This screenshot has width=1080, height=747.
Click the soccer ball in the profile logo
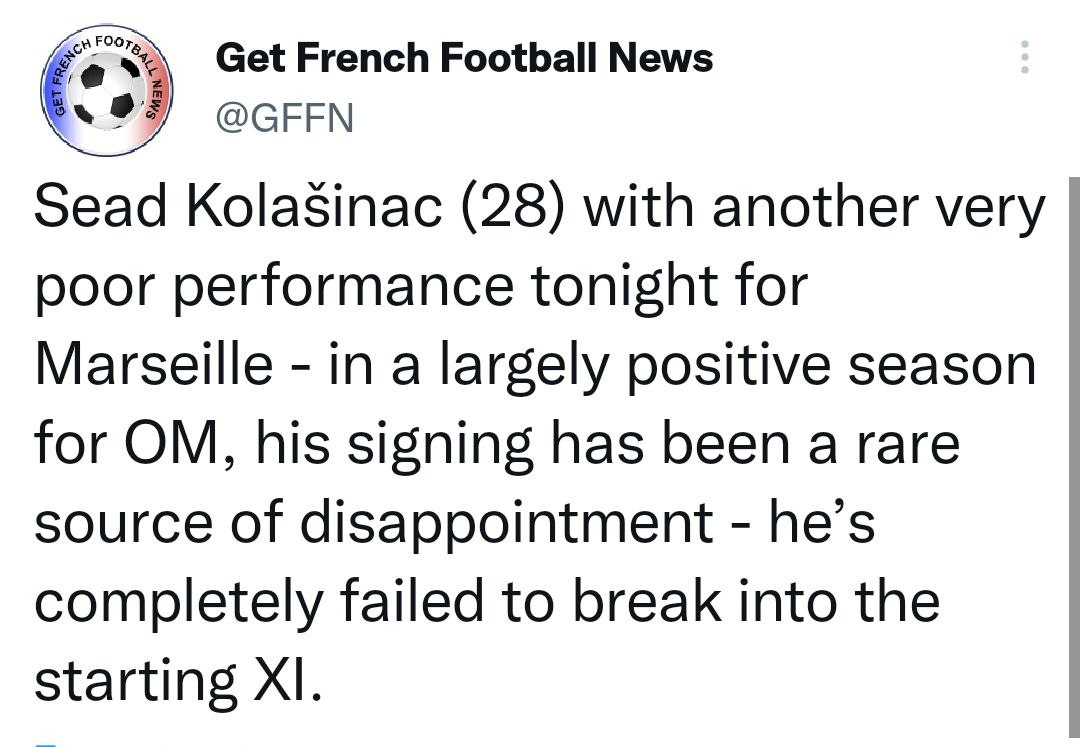point(106,91)
